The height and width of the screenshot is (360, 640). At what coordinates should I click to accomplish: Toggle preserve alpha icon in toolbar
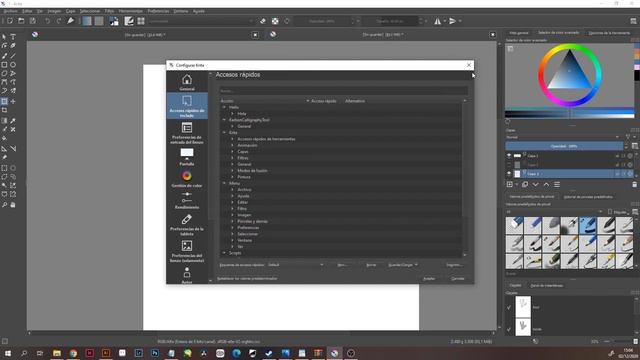(x=275, y=21)
